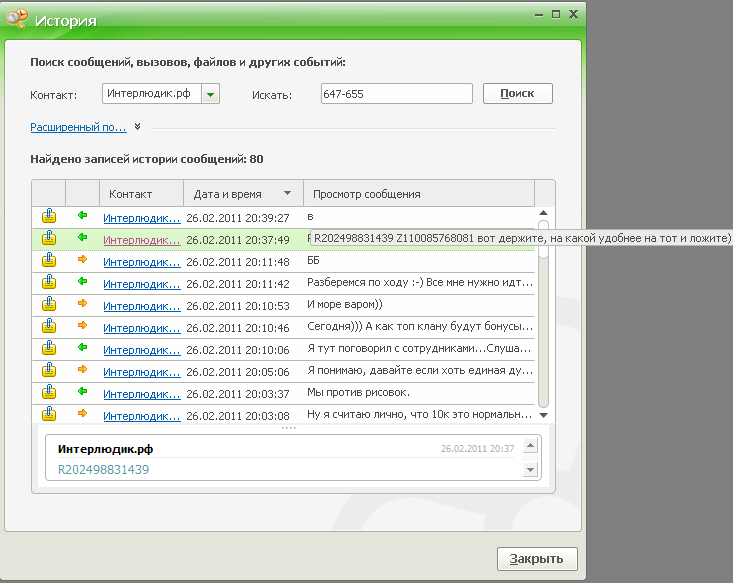Click green incoming arrow at 20:39:27
The image size is (733, 583).
tap(82, 215)
